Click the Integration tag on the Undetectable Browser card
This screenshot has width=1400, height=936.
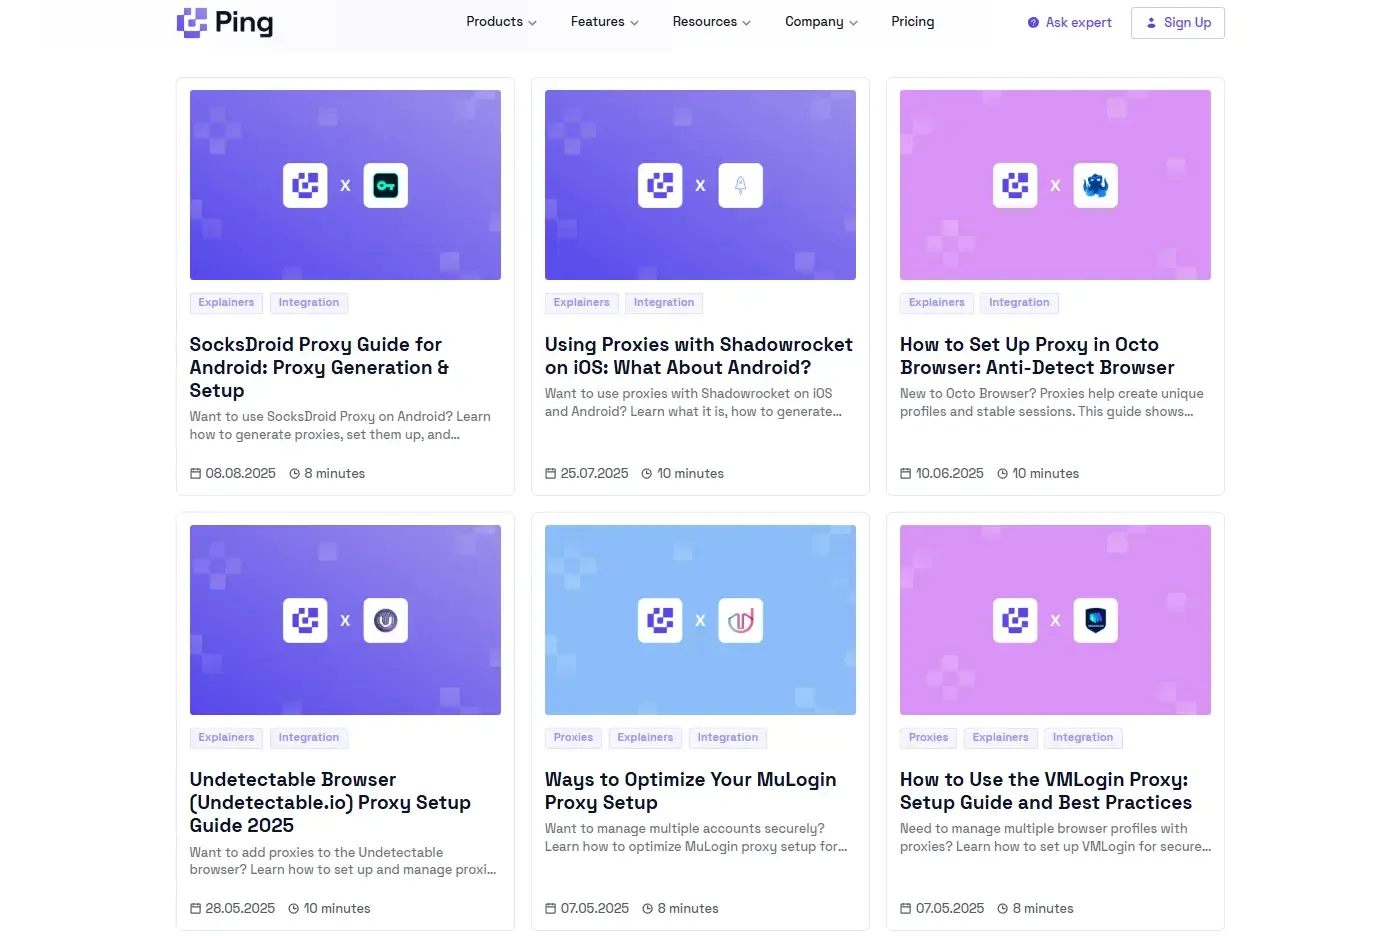pyautogui.click(x=309, y=738)
